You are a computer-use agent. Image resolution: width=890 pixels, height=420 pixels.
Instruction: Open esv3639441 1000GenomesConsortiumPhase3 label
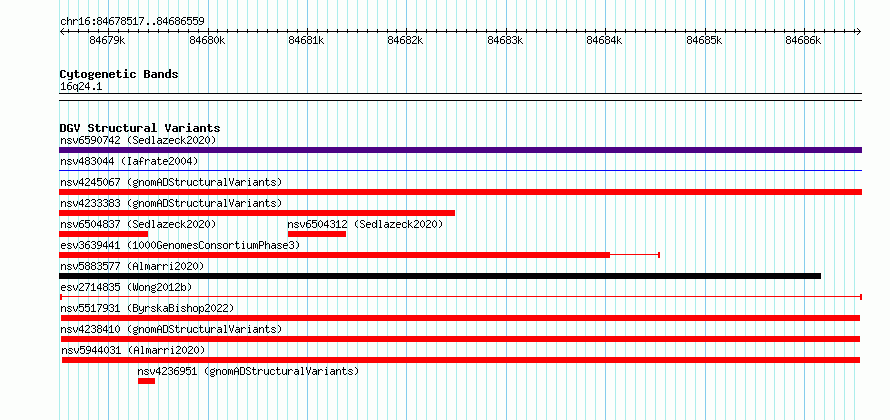tap(180, 245)
